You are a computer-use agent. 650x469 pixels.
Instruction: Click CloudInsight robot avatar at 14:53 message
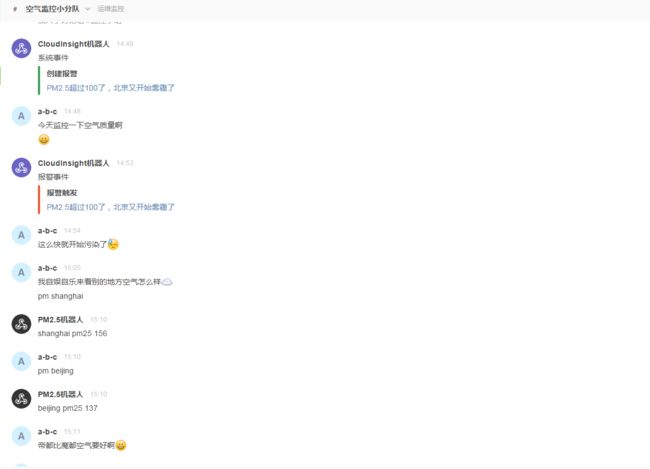pyautogui.click(x=21, y=168)
